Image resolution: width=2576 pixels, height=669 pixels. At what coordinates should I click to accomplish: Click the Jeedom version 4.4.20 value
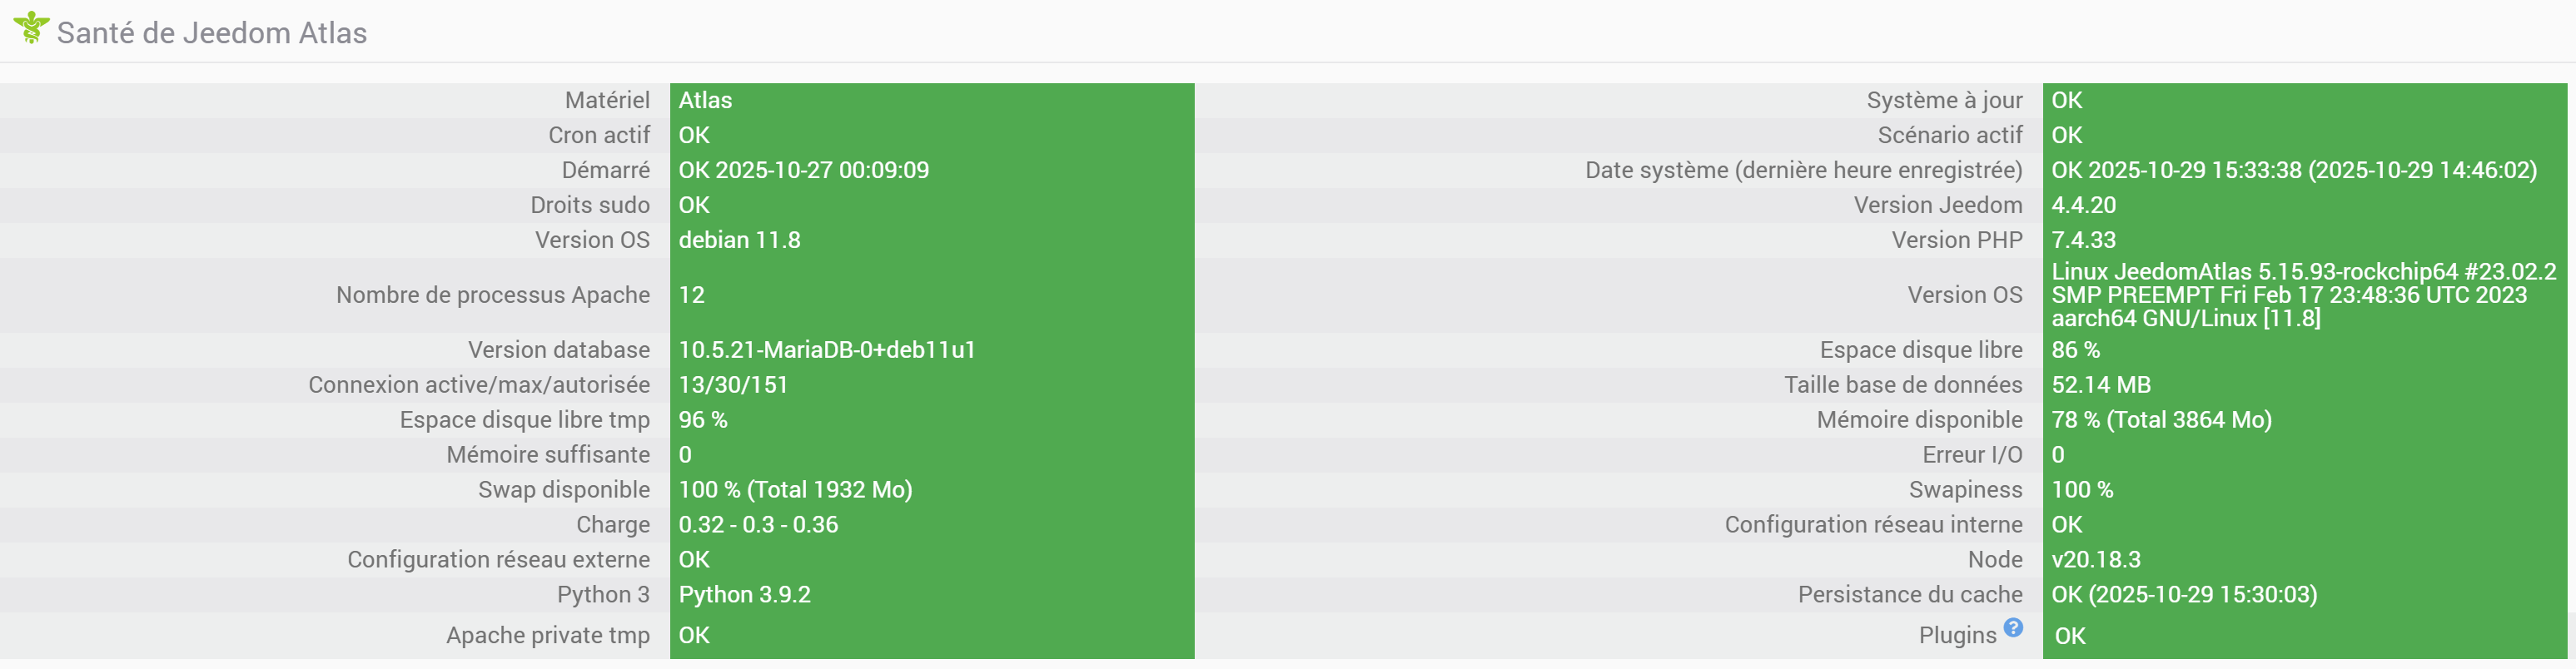2083,205
